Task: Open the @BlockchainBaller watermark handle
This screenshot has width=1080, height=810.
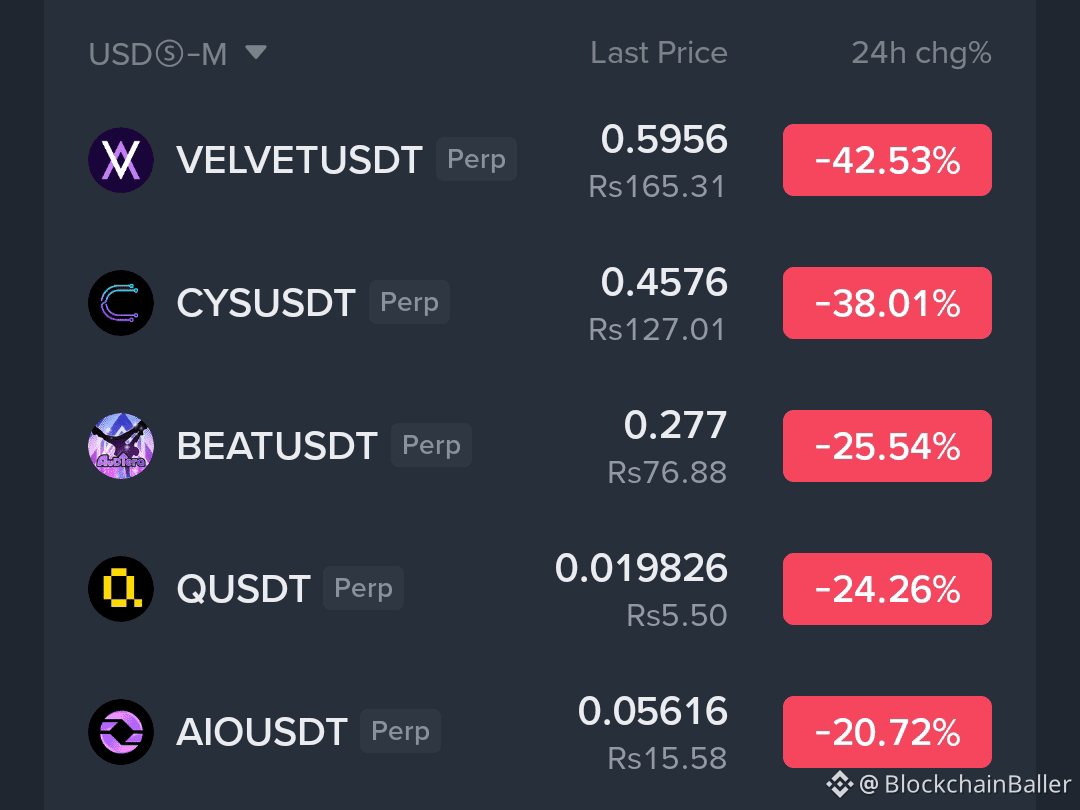Action: pos(965,784)
